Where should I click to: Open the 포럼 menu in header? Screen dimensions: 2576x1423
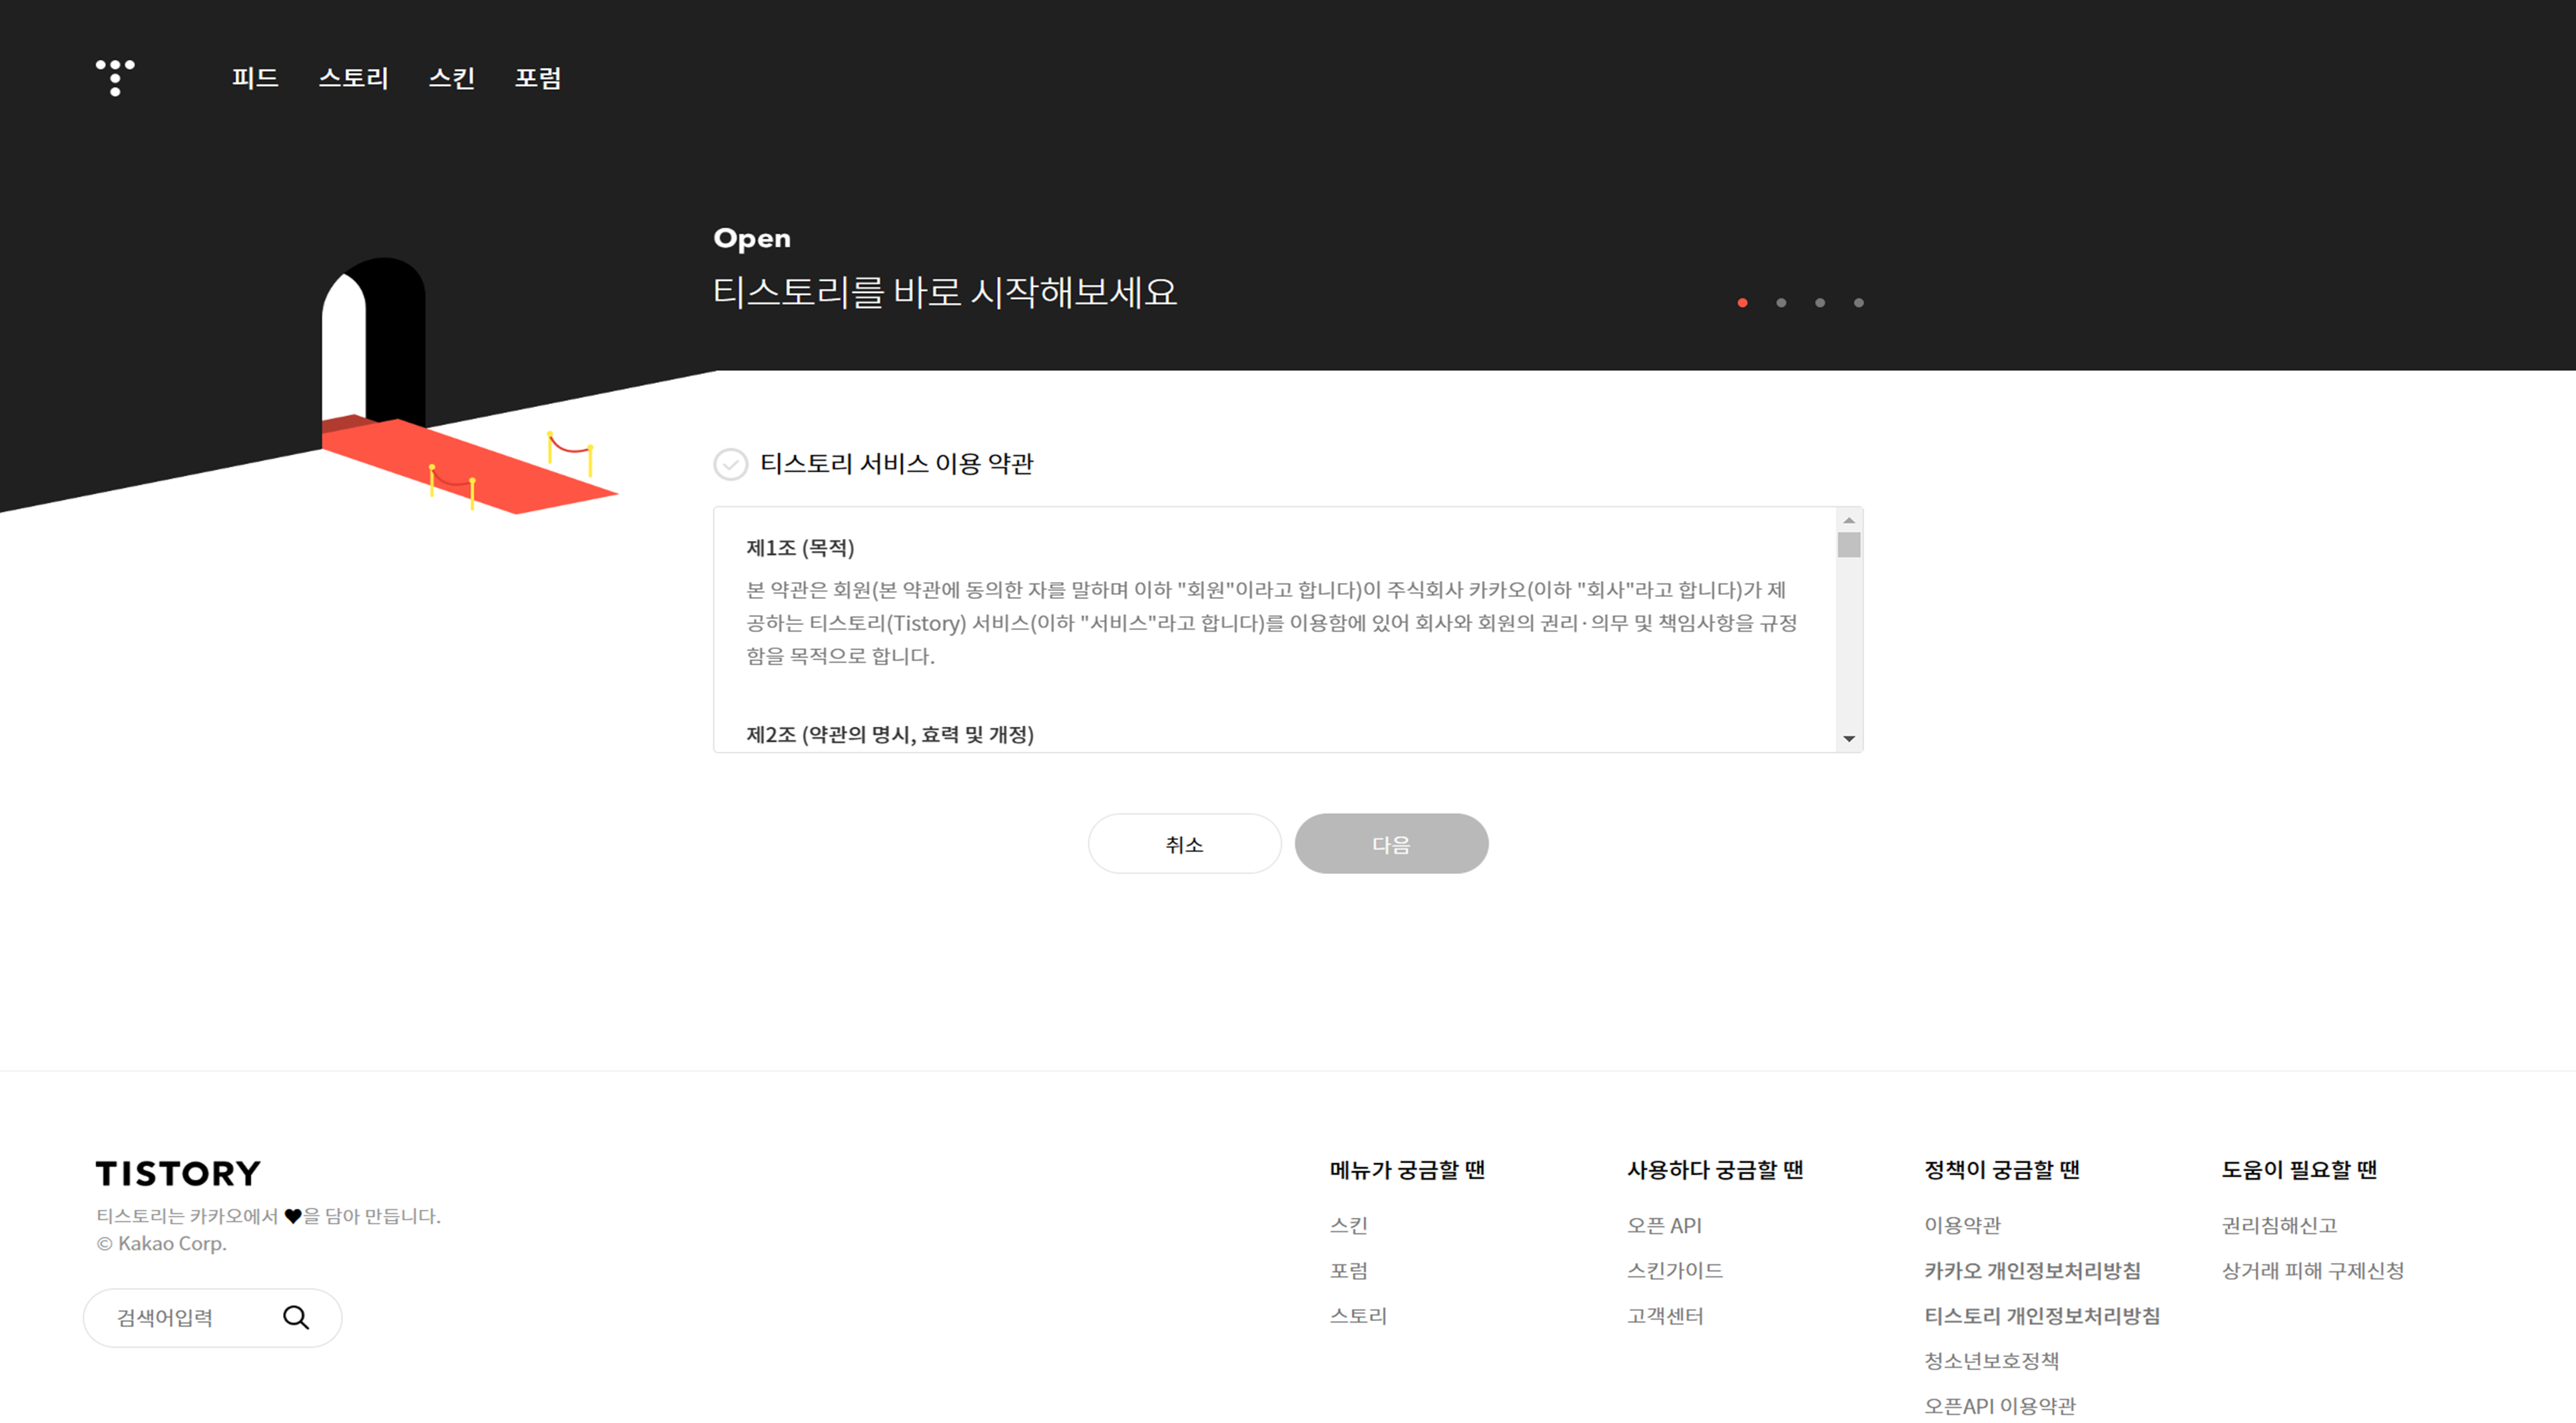(538, 78)
